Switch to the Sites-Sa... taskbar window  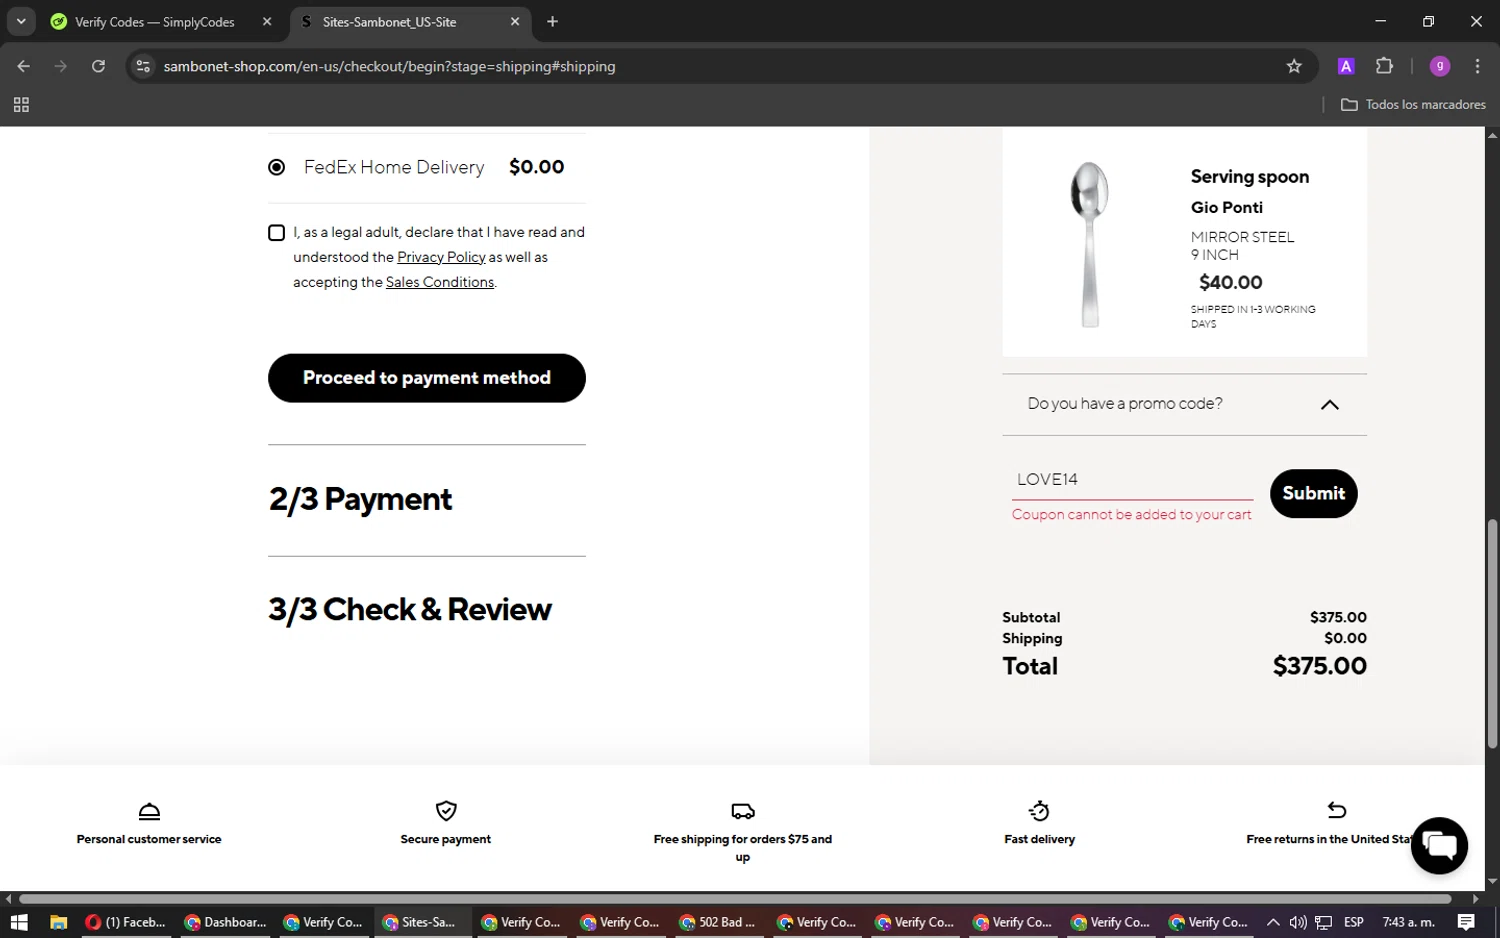[x=420, y=922]
